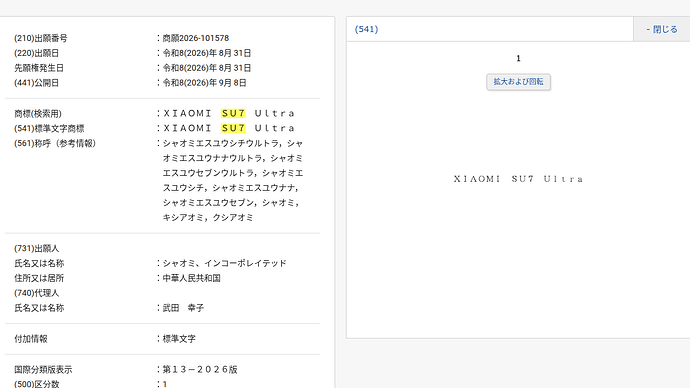The width and height of the screenshot is (690, 388).
Task: Select address value 中華人民共和国
Action: pos(192,278)
